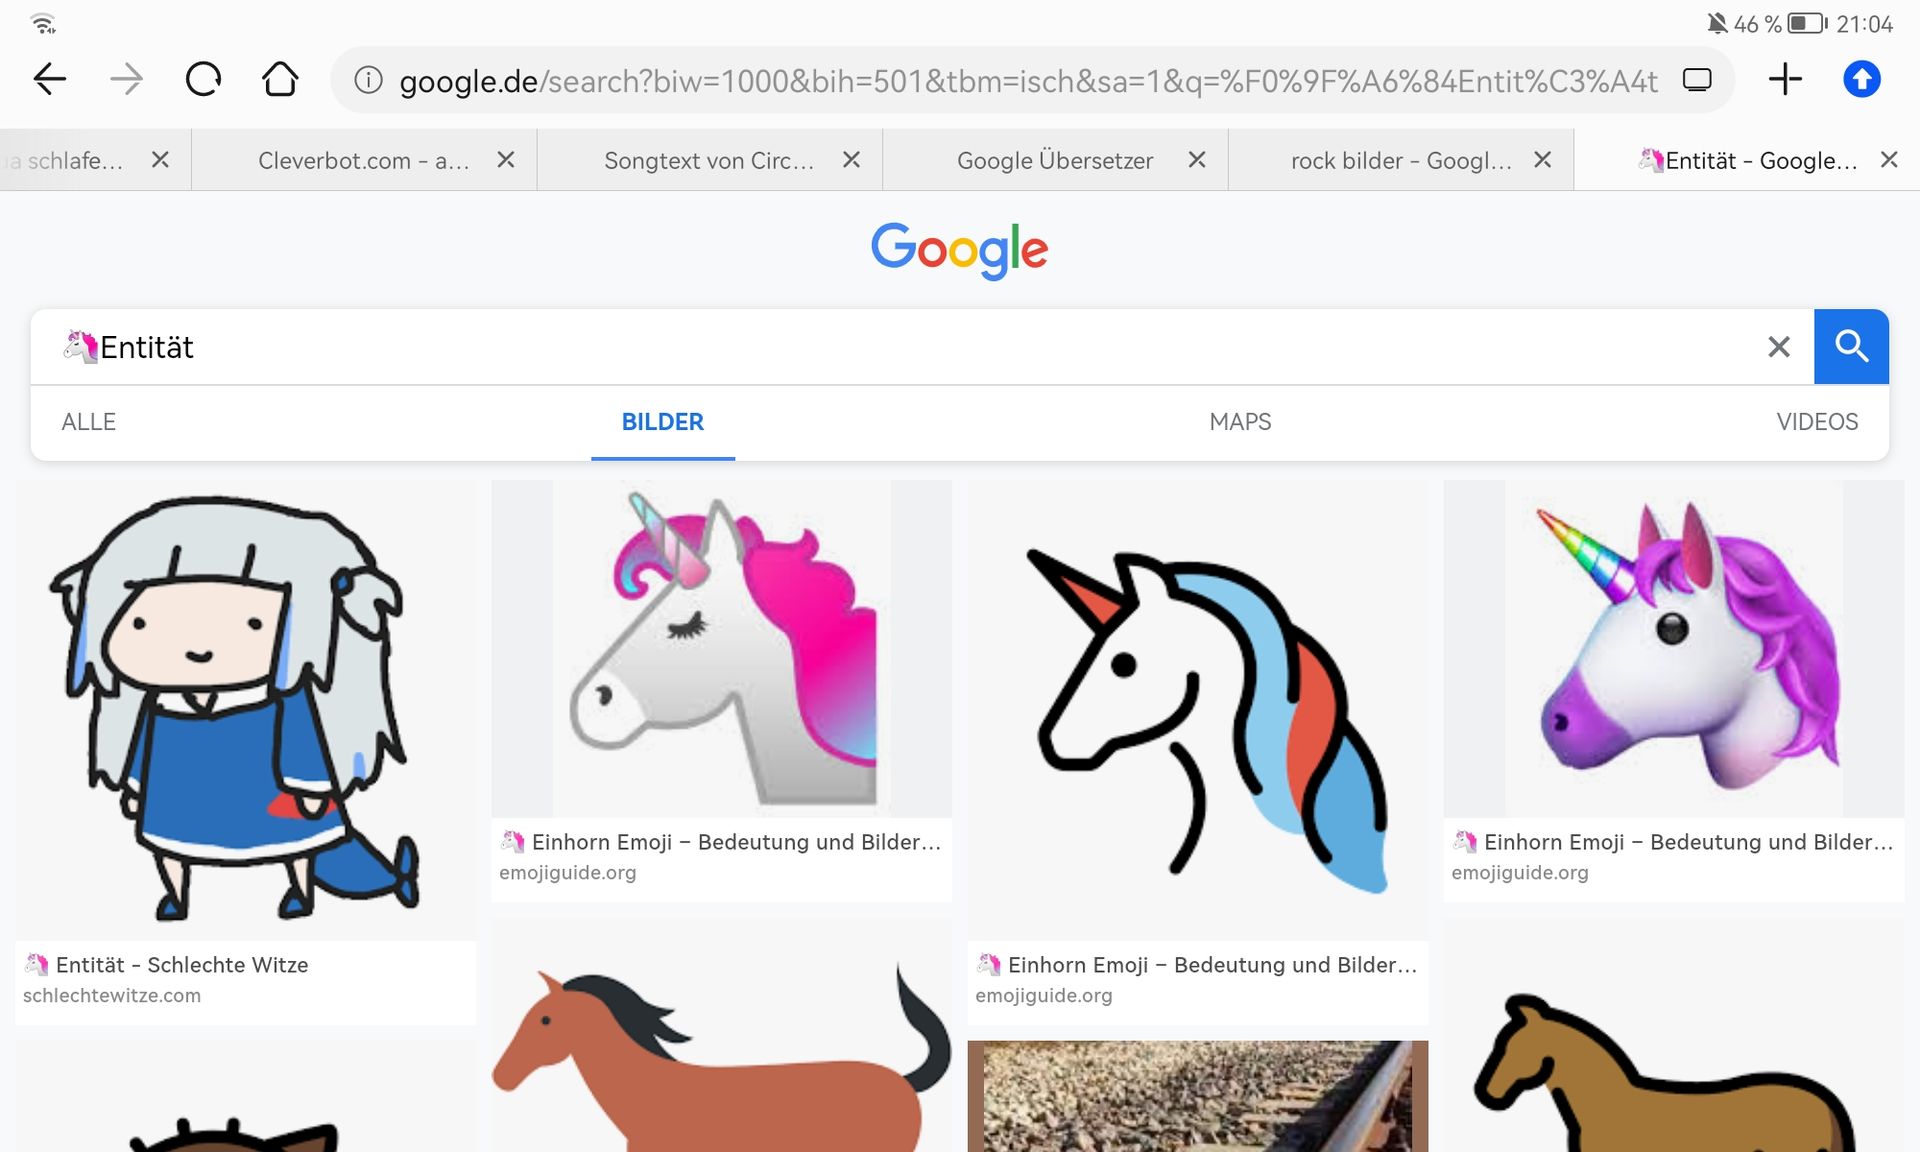
Task: Reload the current page
Action: click(203, 79)
